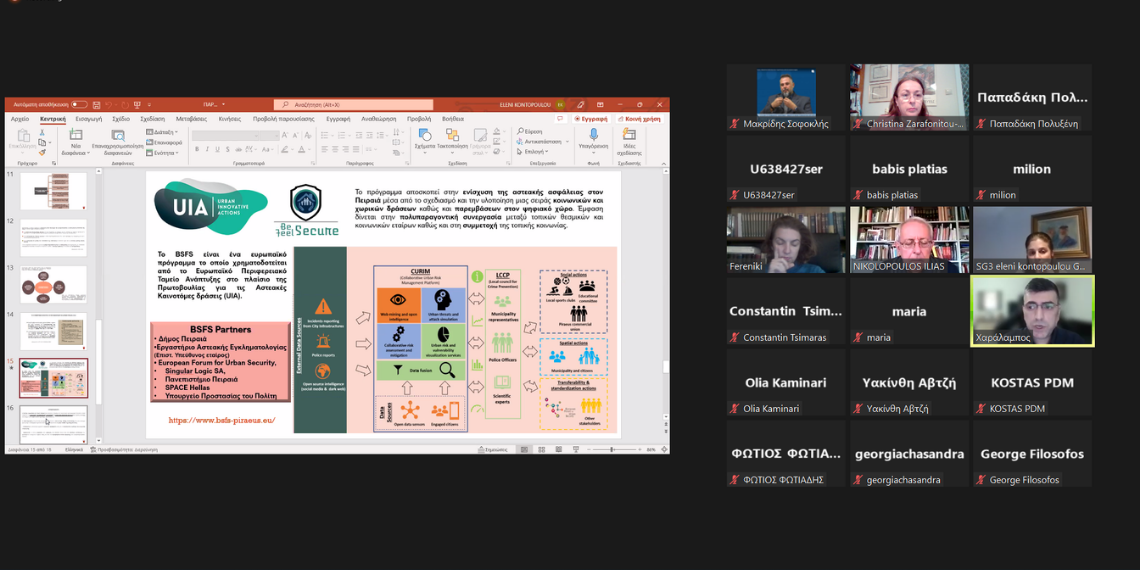
Task: Switch to the Transitions (Μεταβάσεις) tab
Action: tap(191, 119)
